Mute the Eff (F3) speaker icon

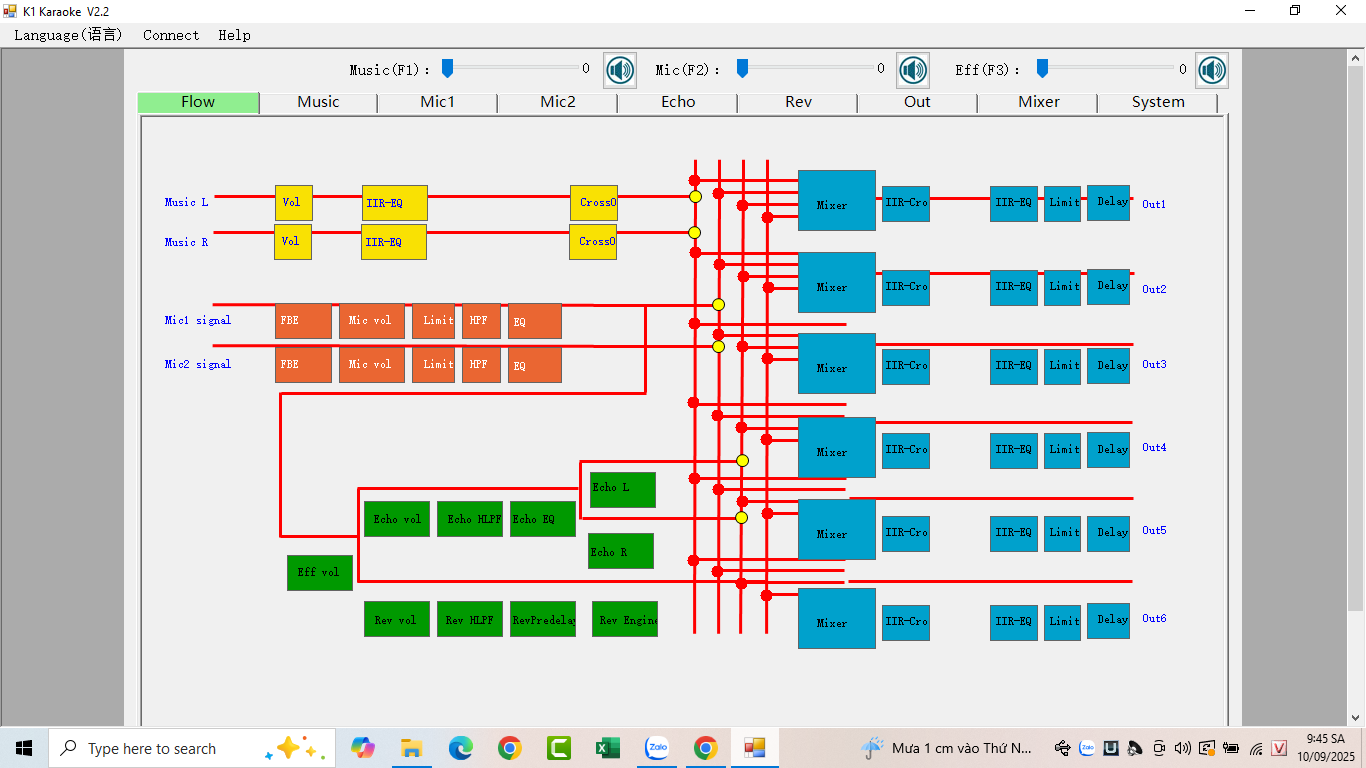tap(1212, 70)
